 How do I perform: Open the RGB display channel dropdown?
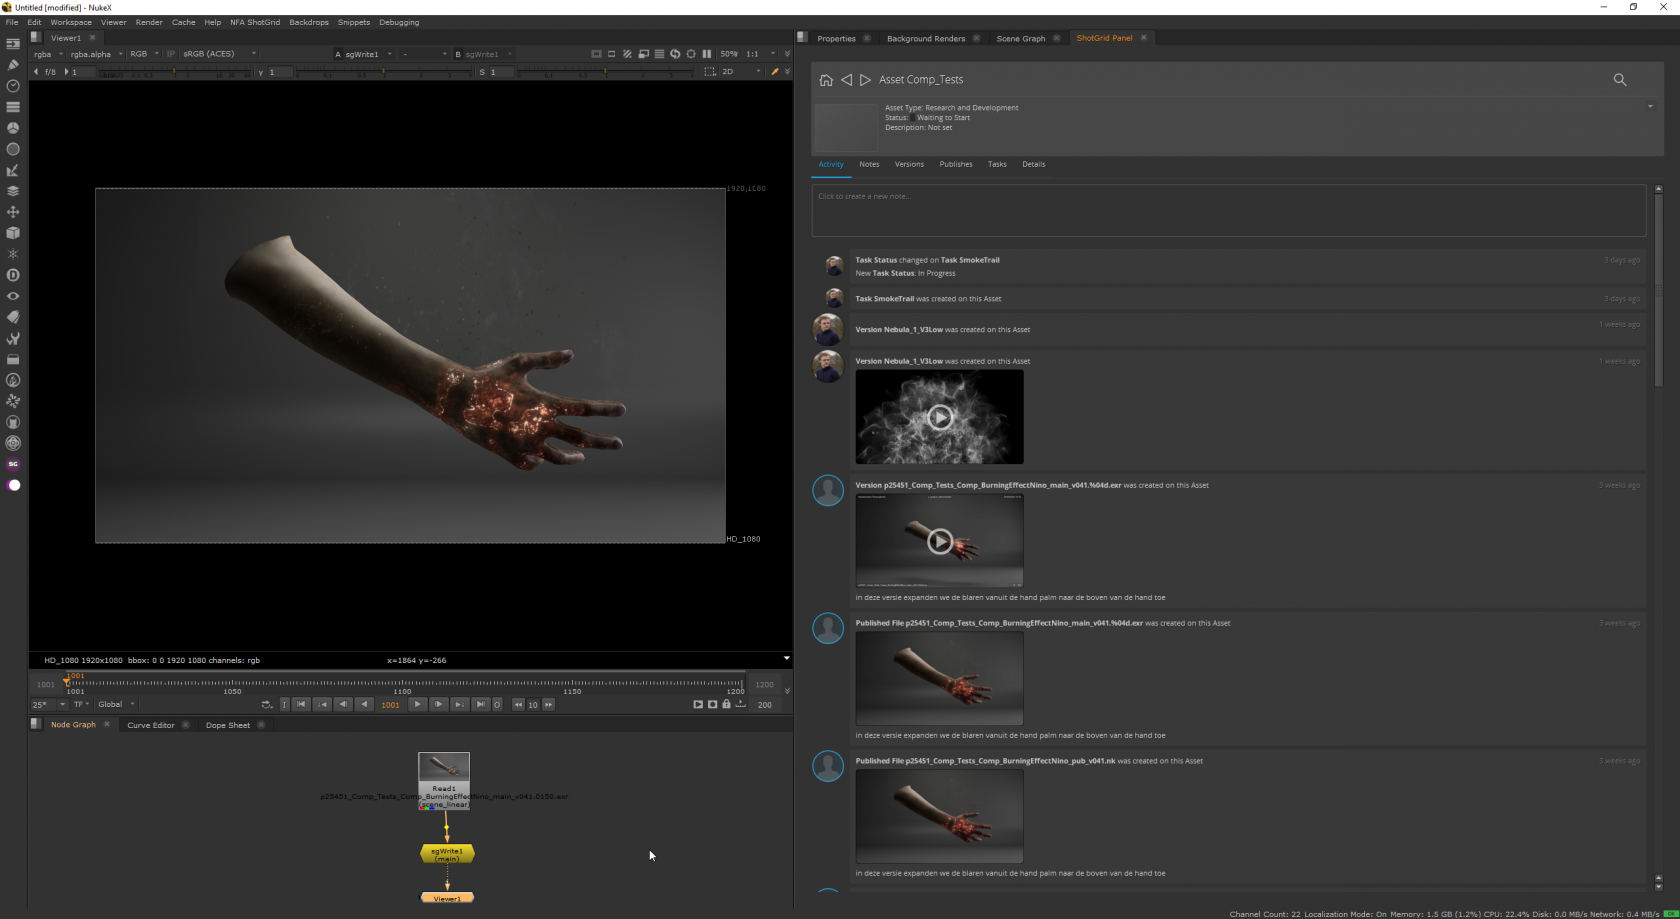144,54
